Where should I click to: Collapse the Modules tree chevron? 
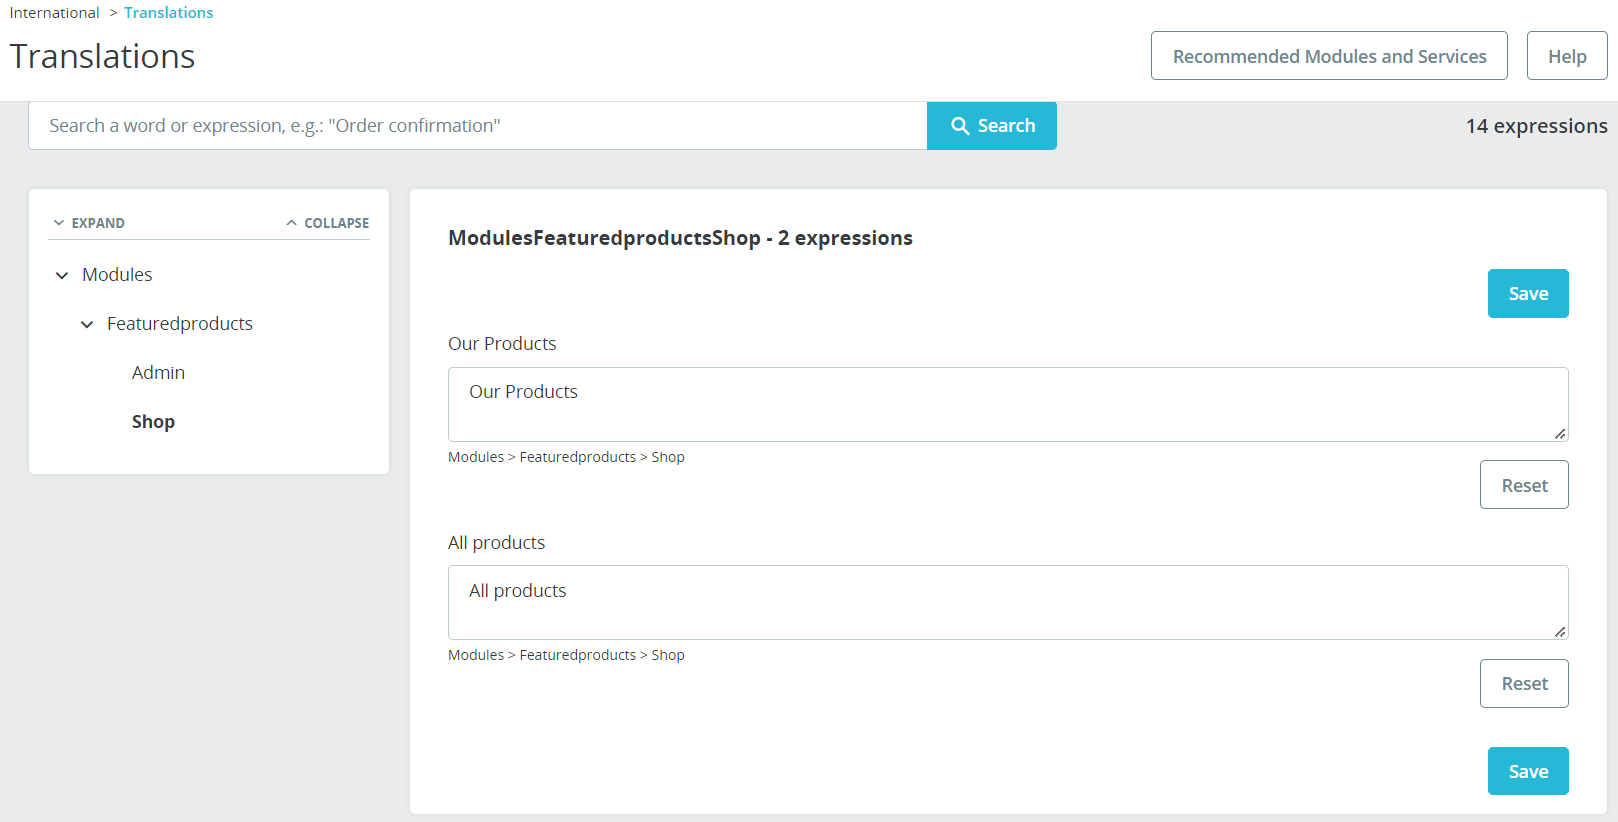(x=62, y=275)
